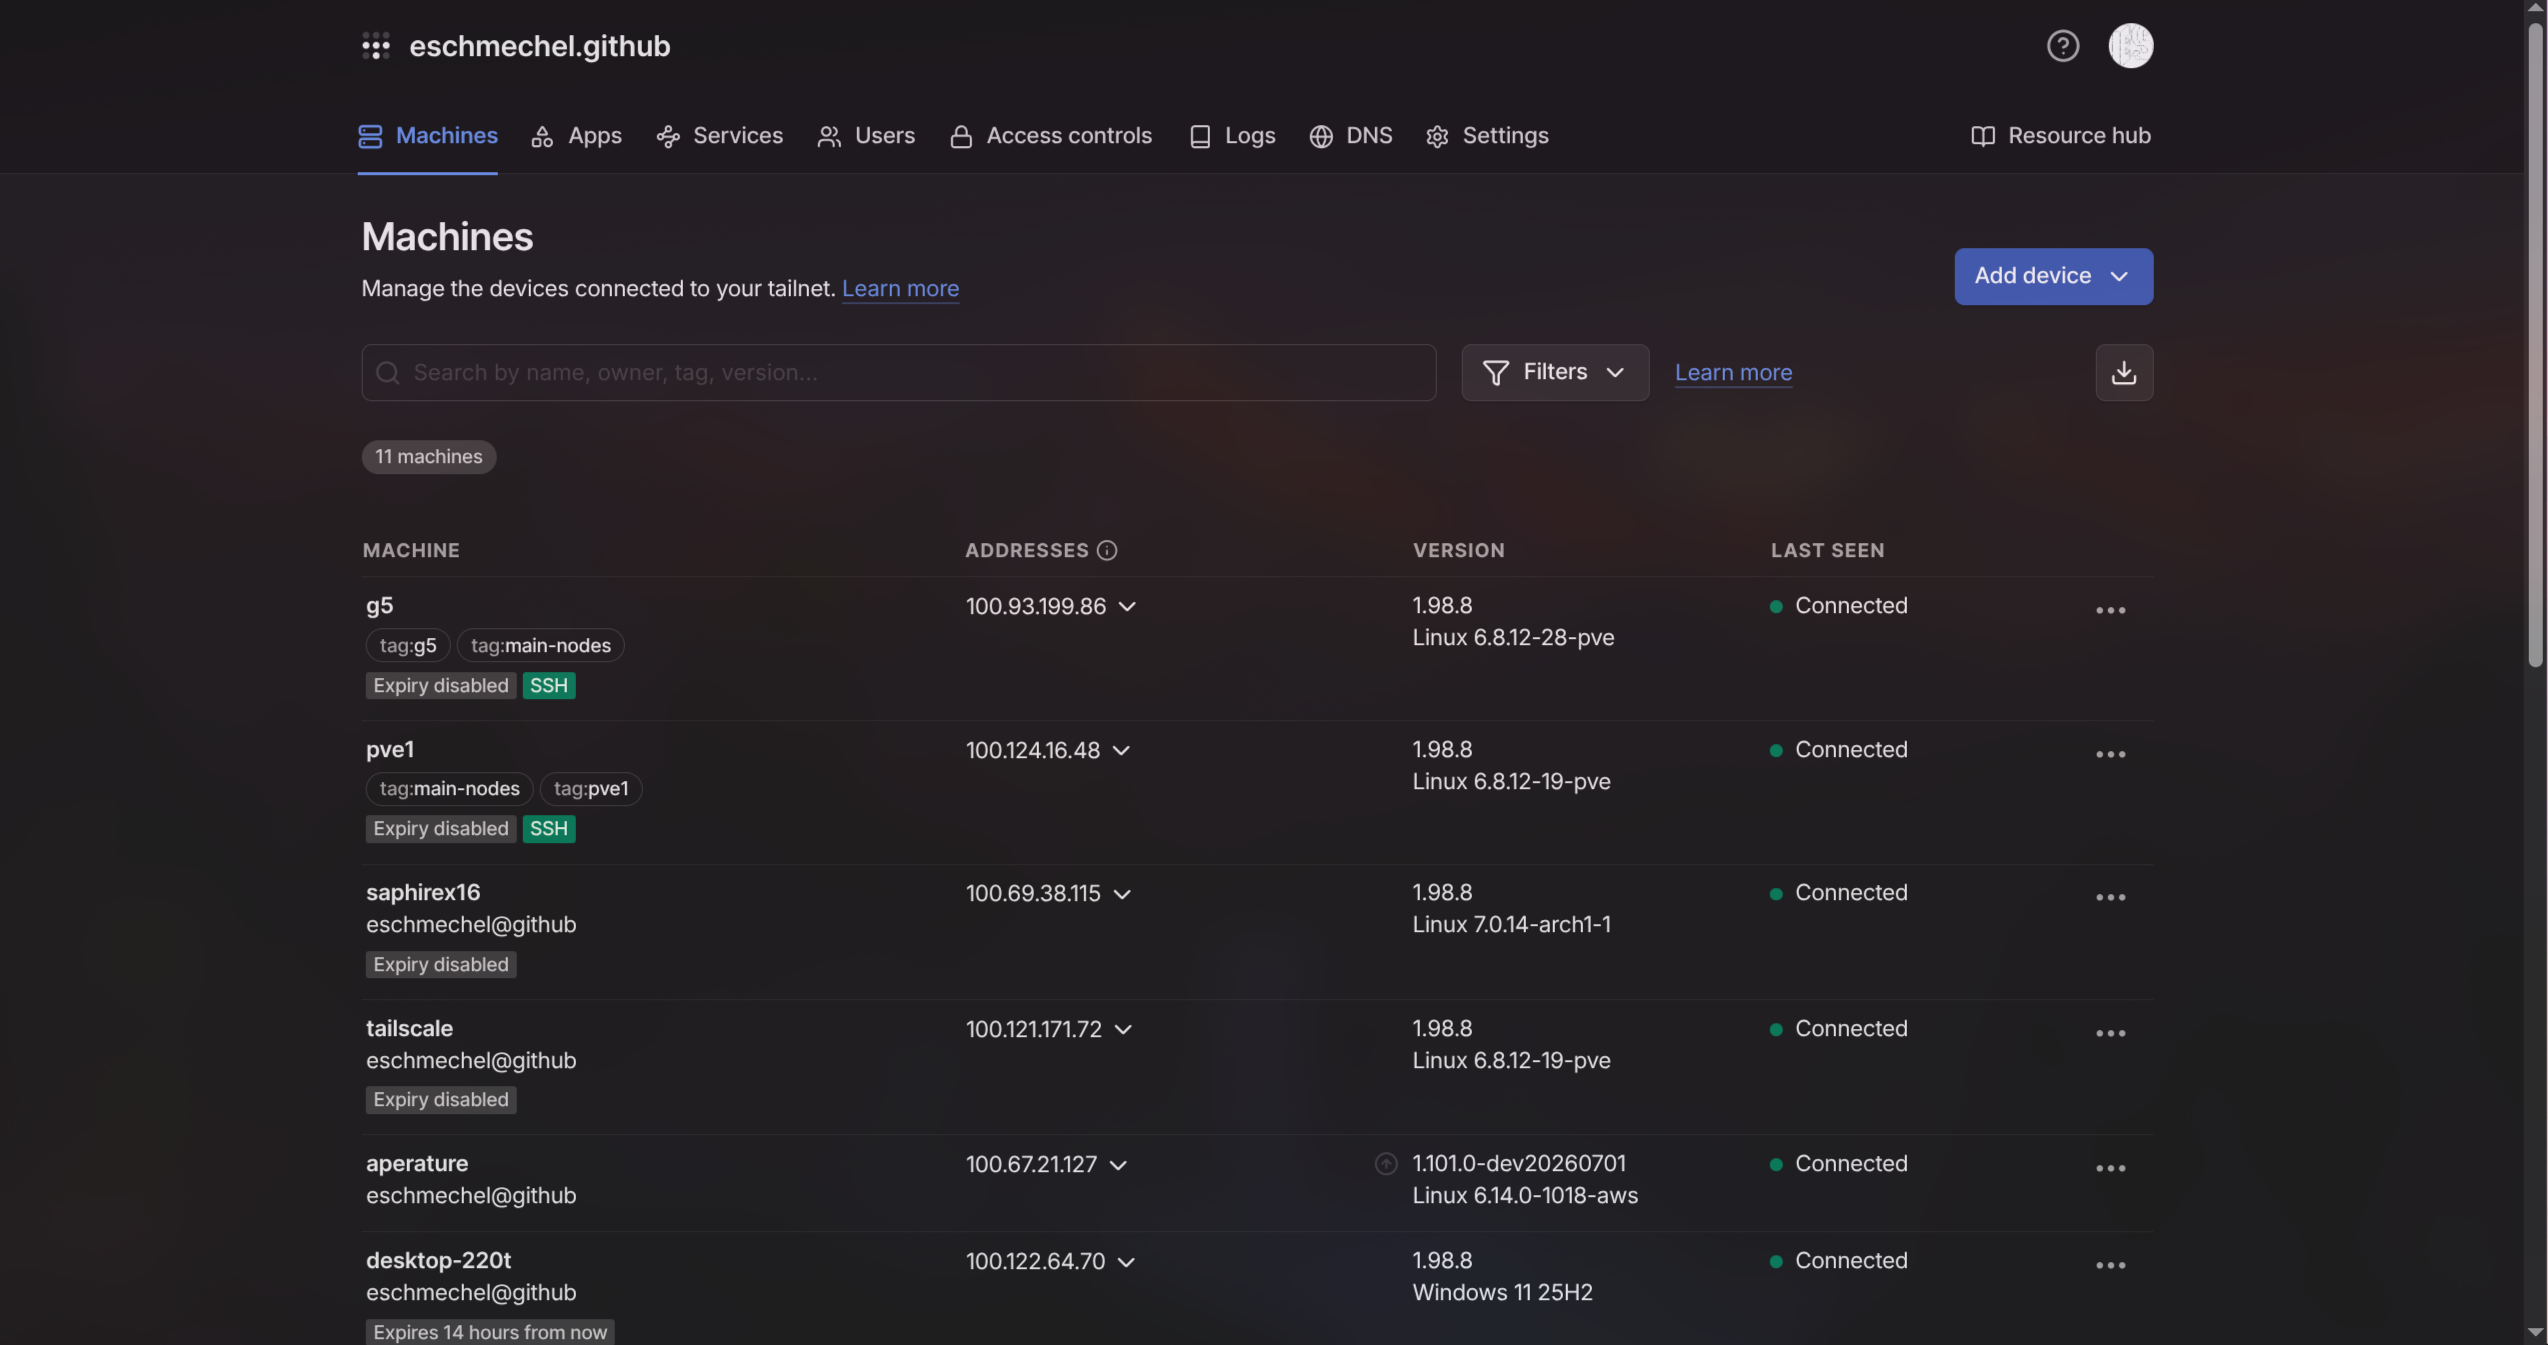Screen dimensions: 2548x1345
Task: Open the three-dot menu for g5
Action: click(2110, 610)
